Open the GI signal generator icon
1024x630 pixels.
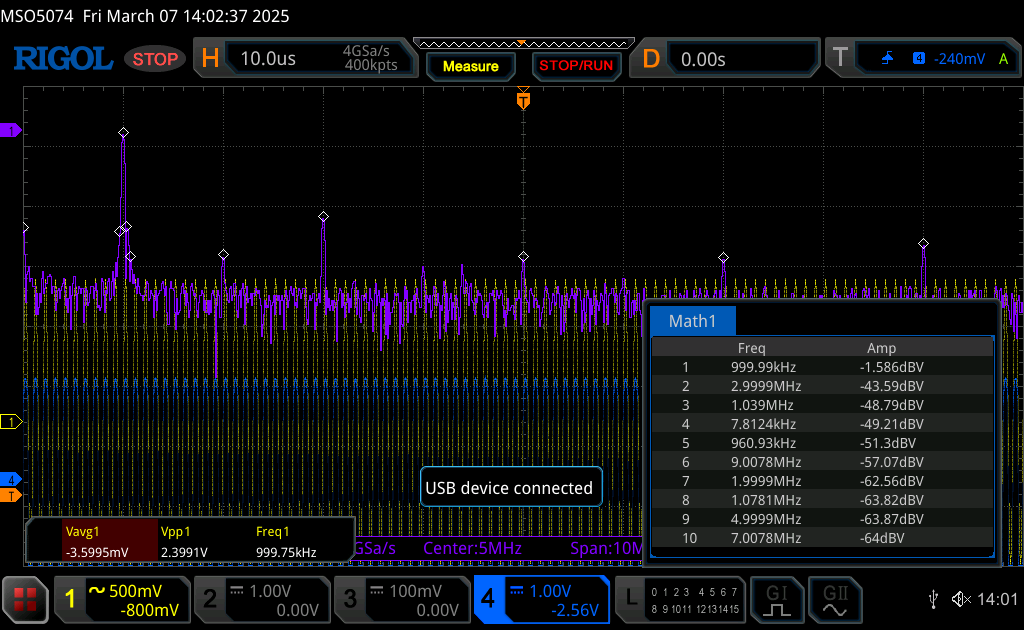pos(778,599)
